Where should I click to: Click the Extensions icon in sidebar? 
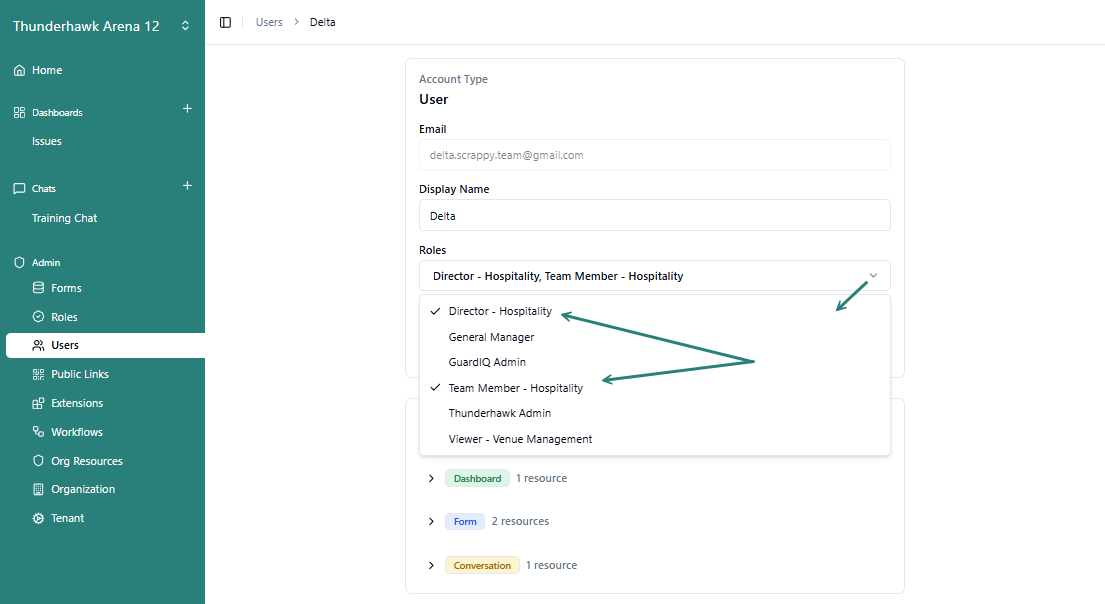[38, 403]
